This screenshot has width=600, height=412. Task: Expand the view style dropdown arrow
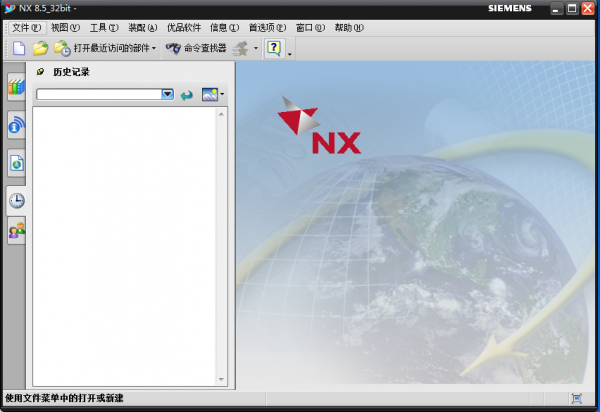tap(222, 94)
